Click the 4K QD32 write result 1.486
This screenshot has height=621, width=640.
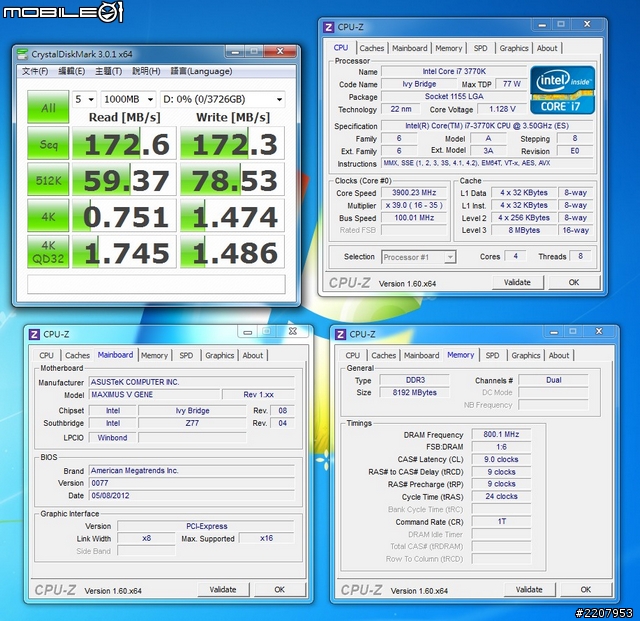[232, 252]
